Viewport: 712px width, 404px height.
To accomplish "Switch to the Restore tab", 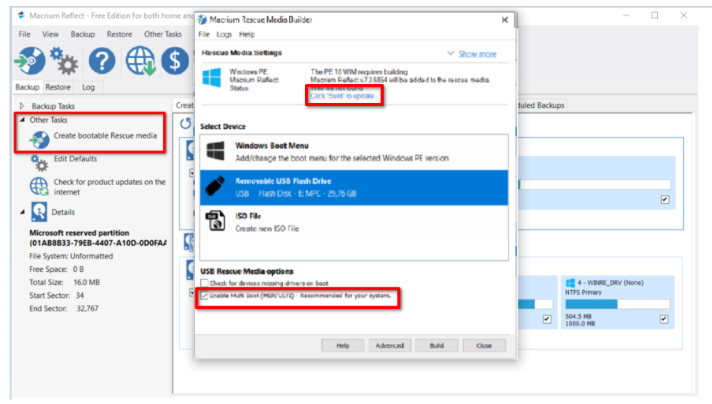I will (x=58, y=87).
